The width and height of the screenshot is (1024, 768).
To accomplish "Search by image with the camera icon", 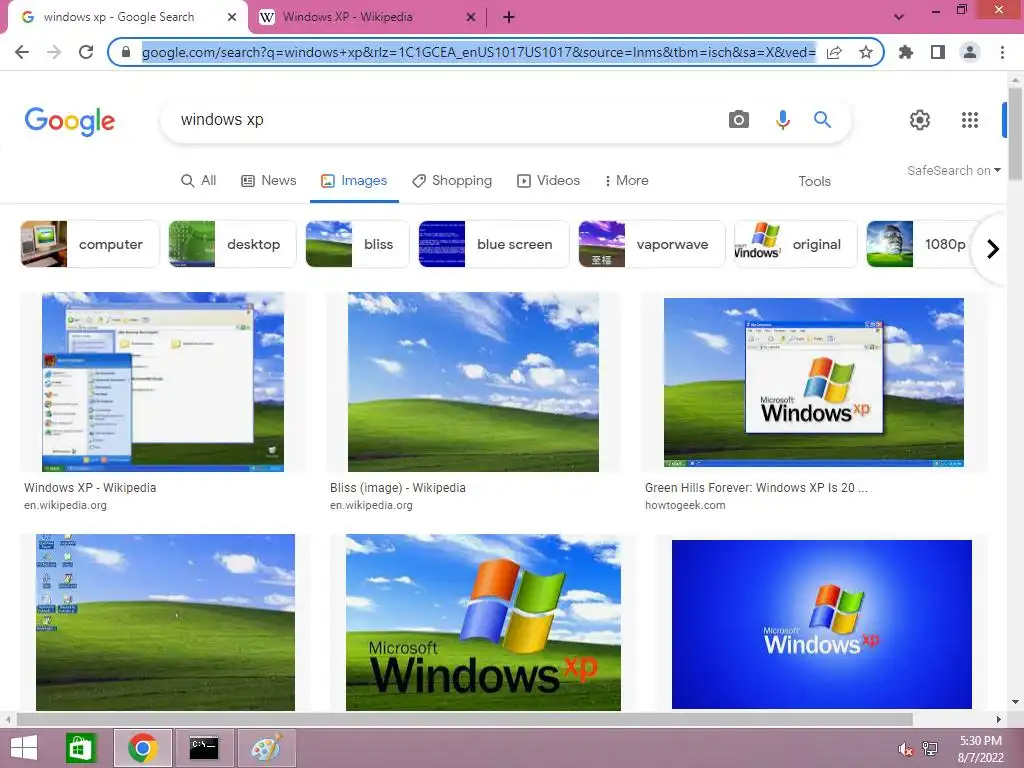I will coord(739,120).
